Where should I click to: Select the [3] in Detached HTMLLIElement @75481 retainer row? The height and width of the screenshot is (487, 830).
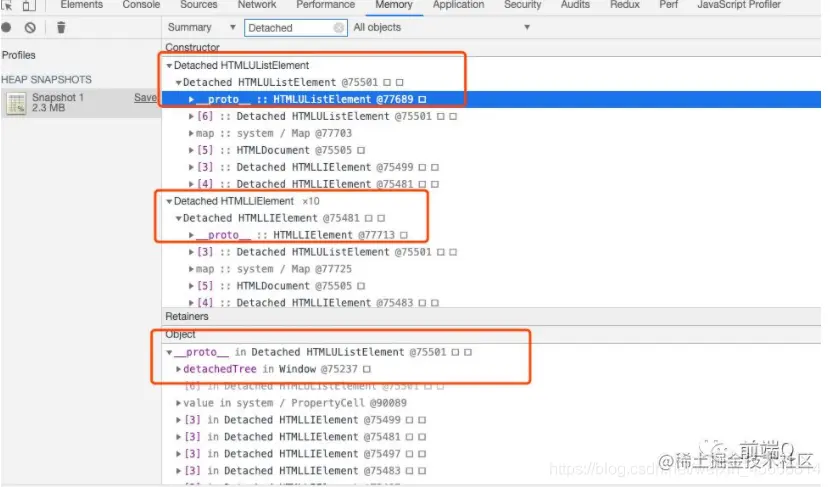[x=491, y=437]
